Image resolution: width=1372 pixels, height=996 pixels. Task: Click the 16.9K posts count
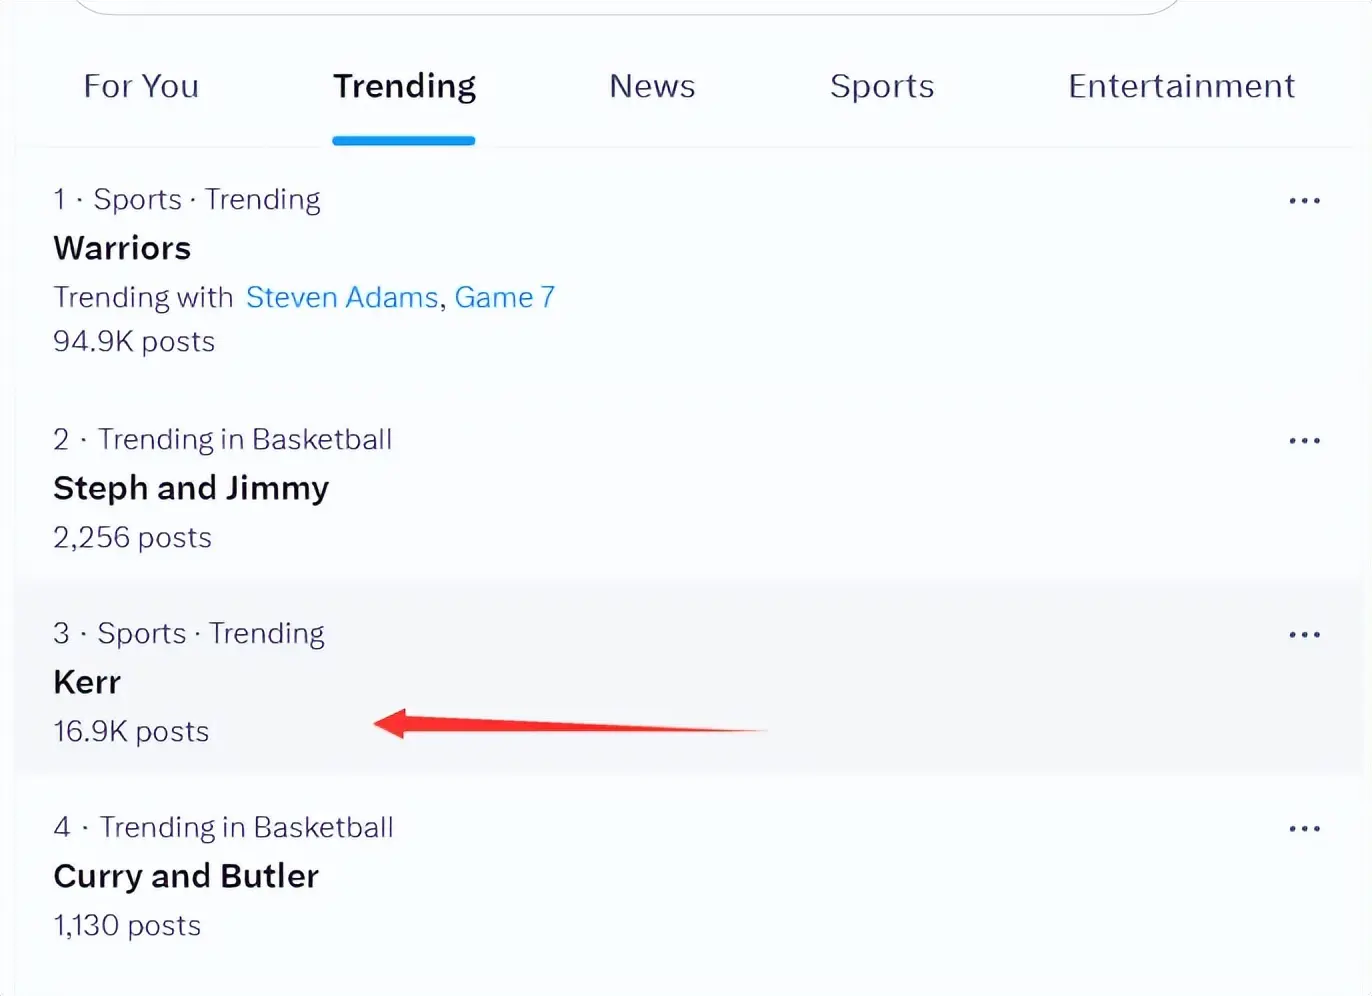[131, 732]
